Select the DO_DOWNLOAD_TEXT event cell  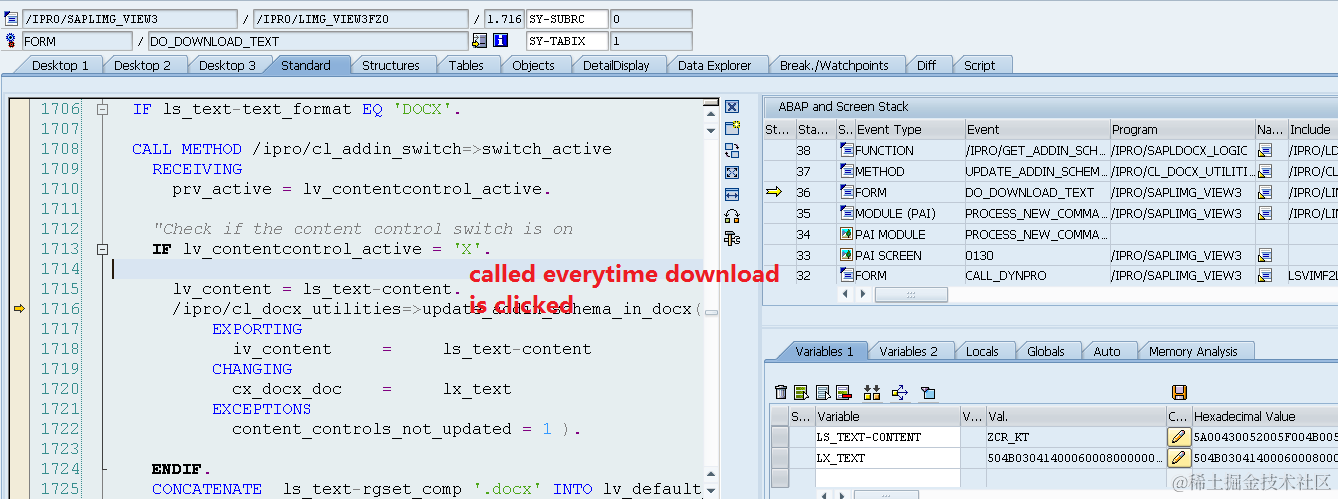pyautogui.click(x=1037, y=192)
